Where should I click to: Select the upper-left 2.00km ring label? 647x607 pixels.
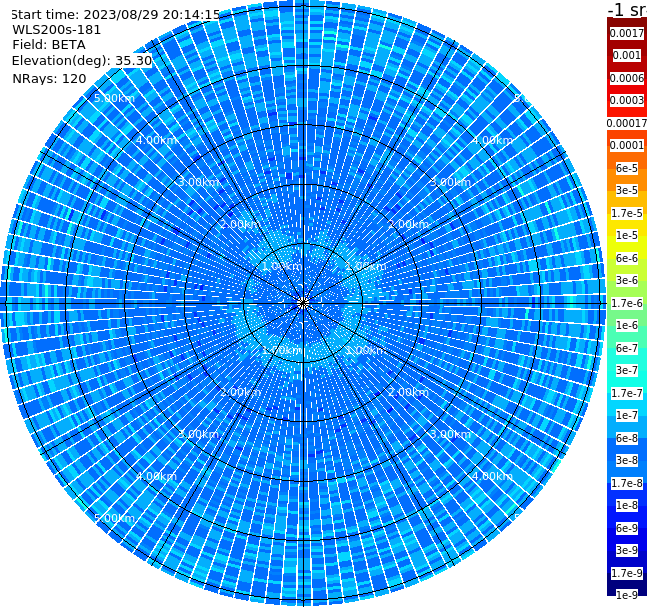pos(241,224)
